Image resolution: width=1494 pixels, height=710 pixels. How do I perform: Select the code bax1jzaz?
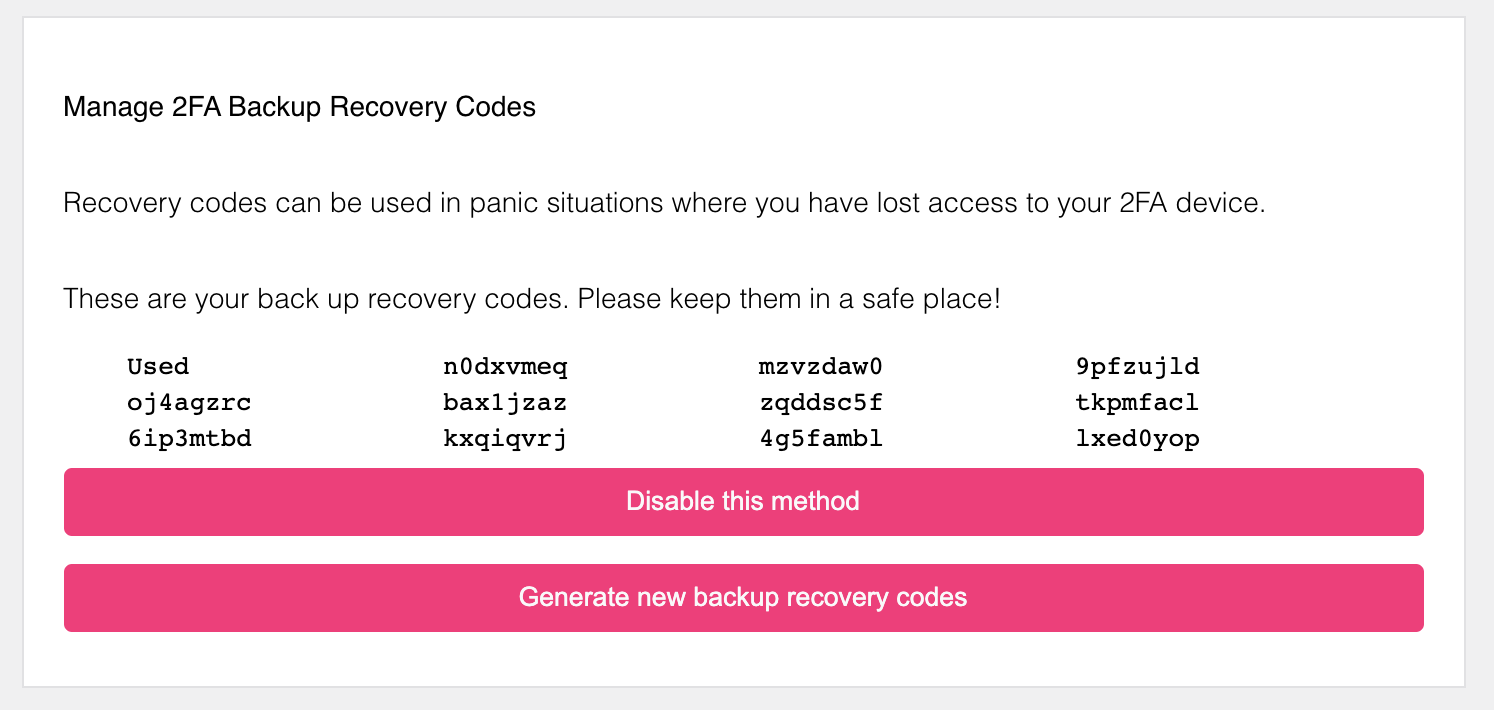pos(505,403)
